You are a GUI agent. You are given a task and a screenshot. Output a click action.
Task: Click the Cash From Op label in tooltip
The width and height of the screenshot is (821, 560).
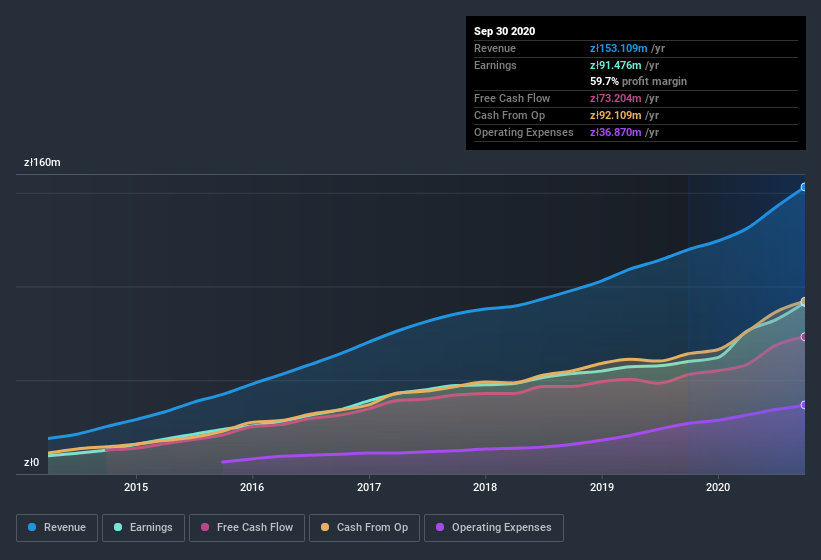point(509,115)
